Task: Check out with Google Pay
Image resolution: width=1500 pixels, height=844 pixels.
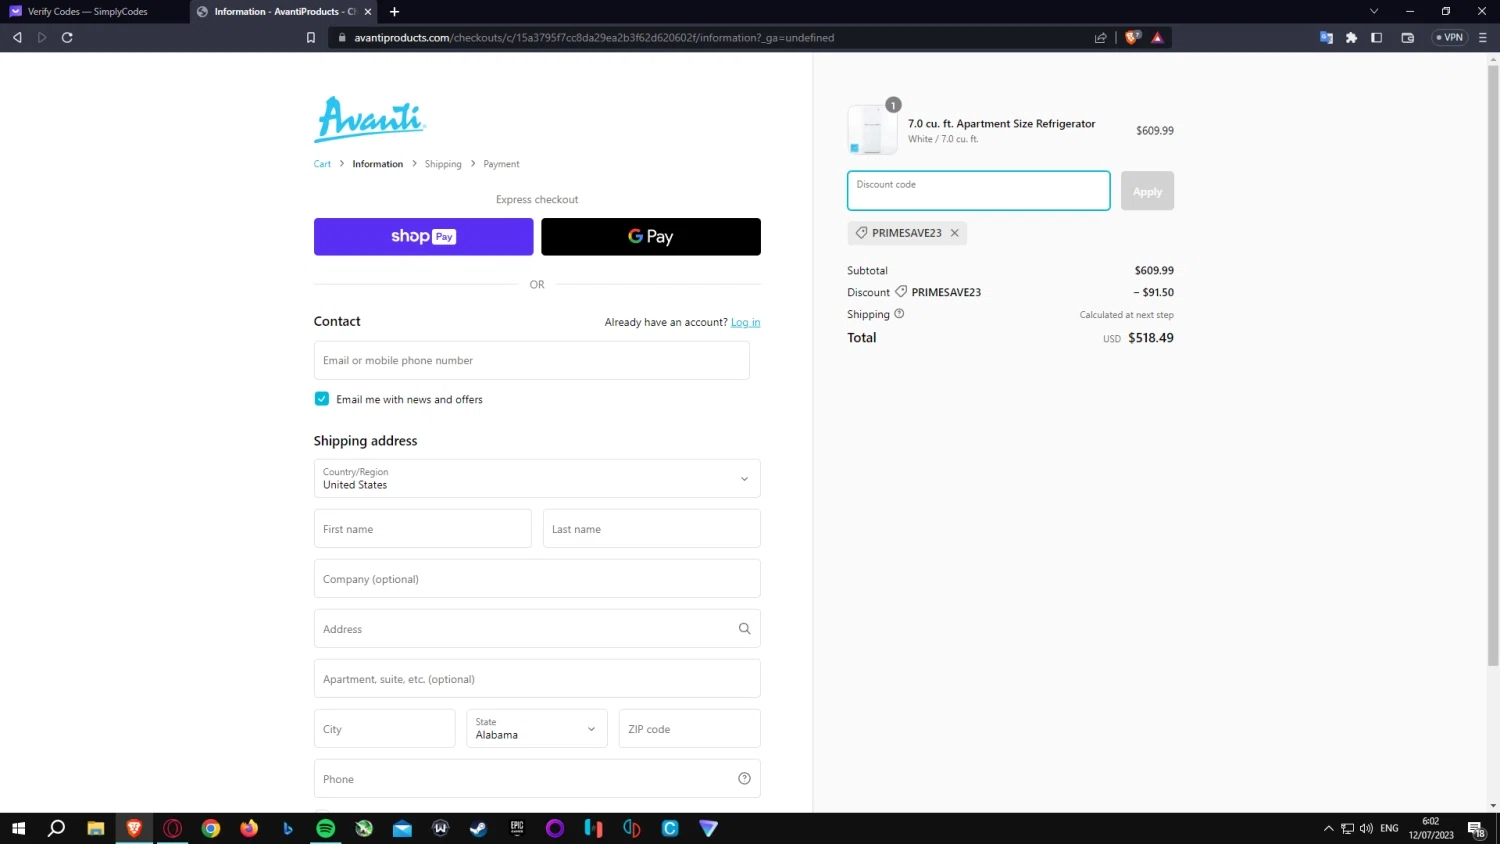Action: [x=651, y=237]
